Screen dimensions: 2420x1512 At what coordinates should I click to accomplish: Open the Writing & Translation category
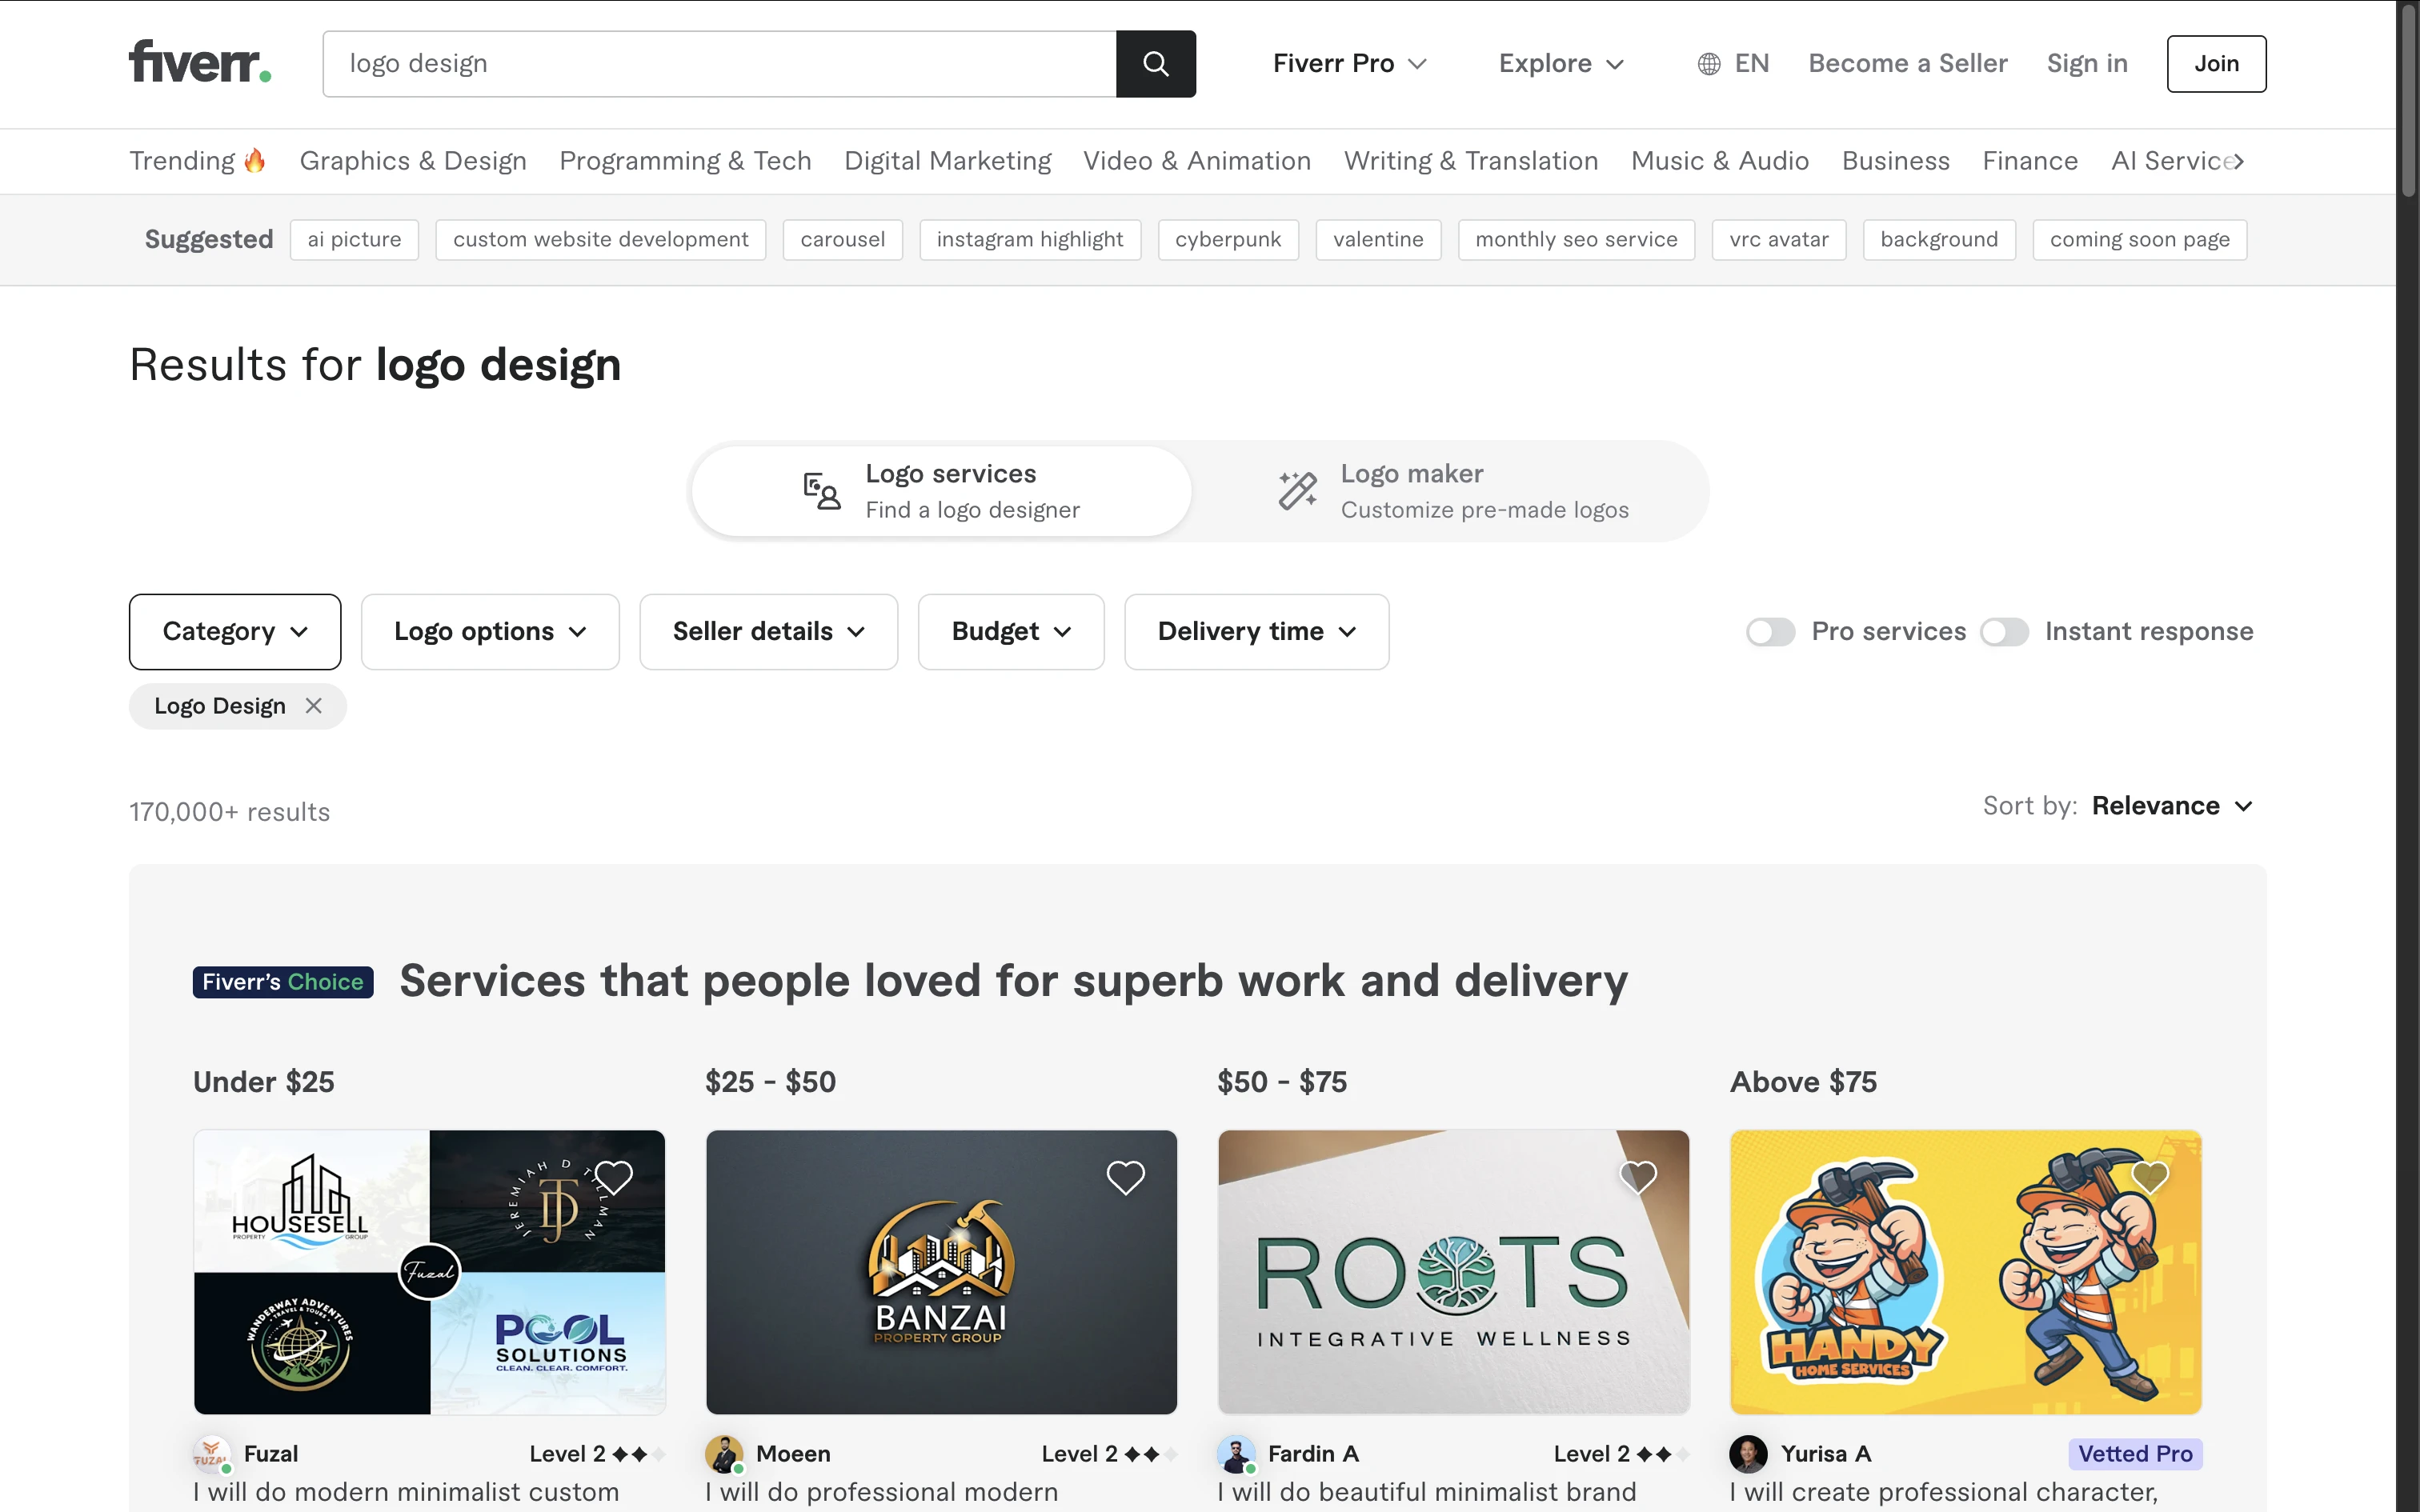1471,160
